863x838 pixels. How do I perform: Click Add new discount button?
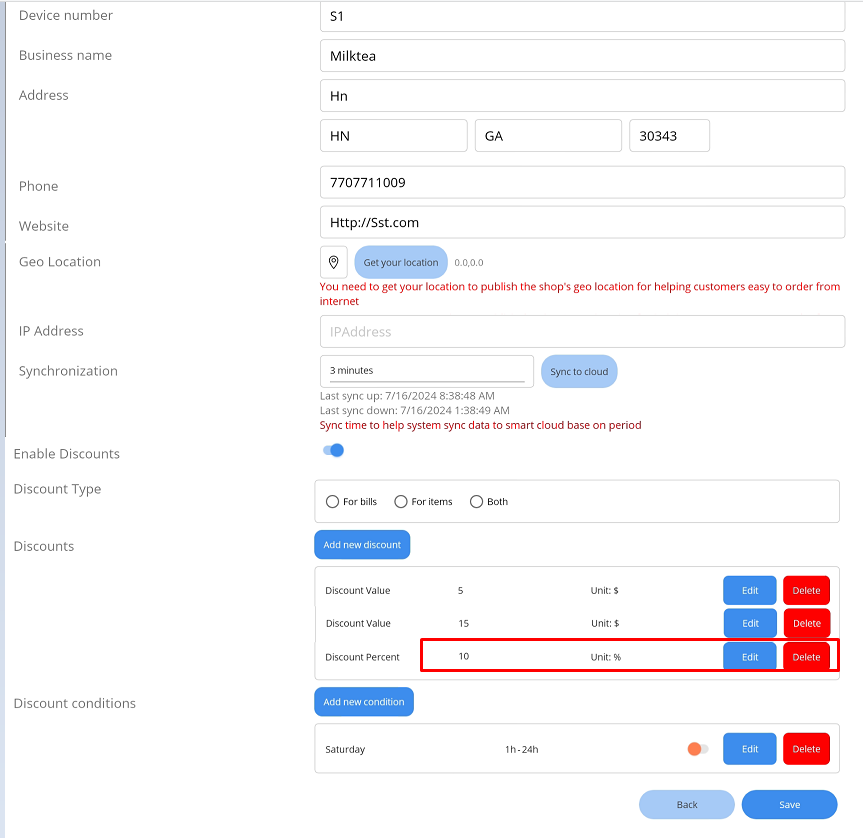click(362, 545)
